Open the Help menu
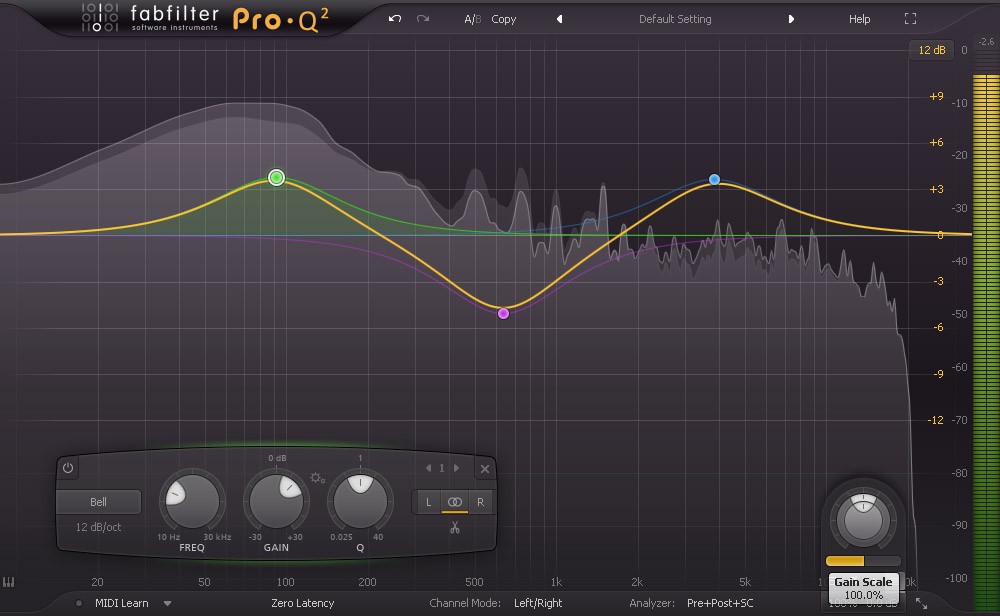This screenshot has width=1000, height=616. point(859,19)
